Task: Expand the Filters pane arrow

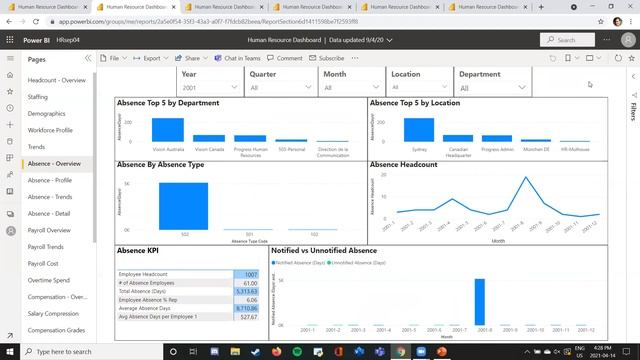Action: pyautogui.click(x=633, y=76)
